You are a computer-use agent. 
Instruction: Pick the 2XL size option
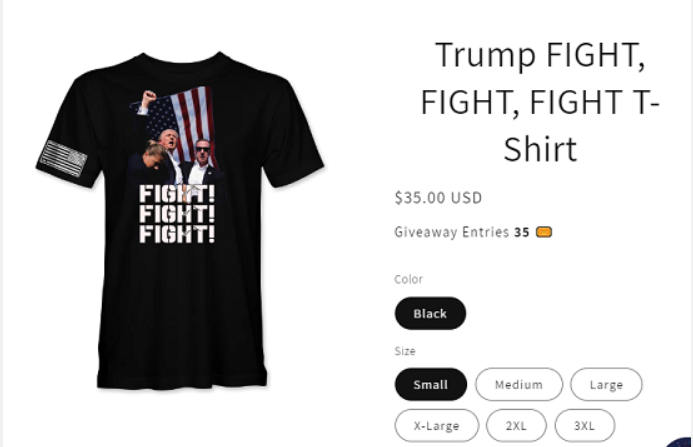coord(516,426)
